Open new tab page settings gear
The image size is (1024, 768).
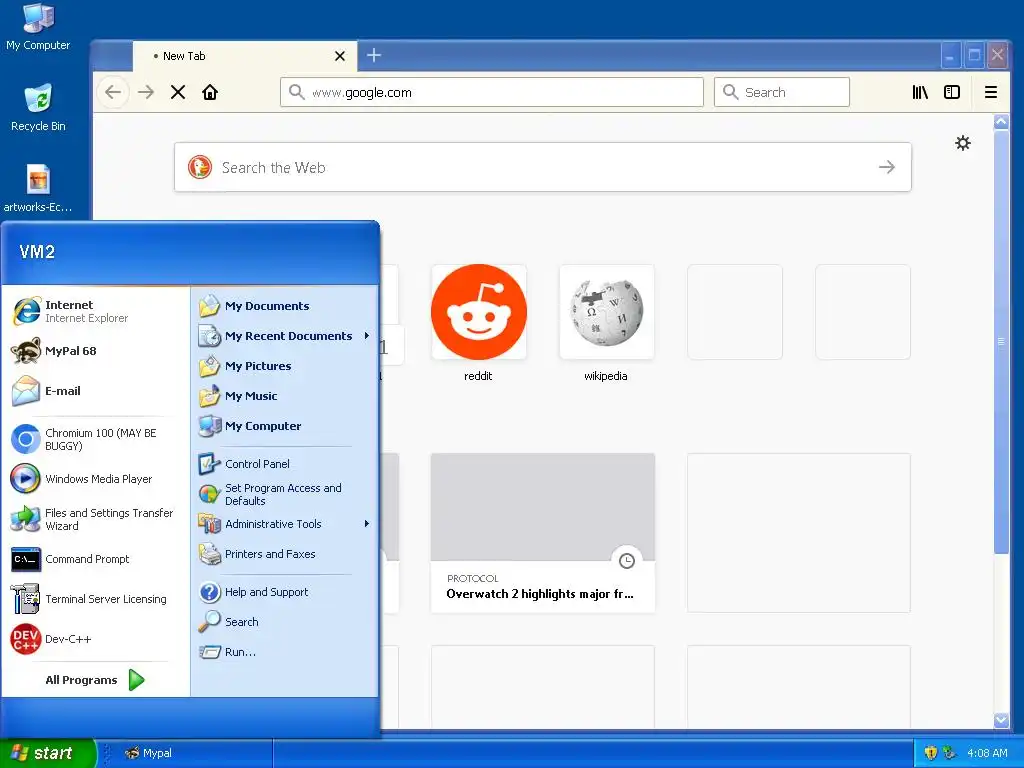point(963,143)
